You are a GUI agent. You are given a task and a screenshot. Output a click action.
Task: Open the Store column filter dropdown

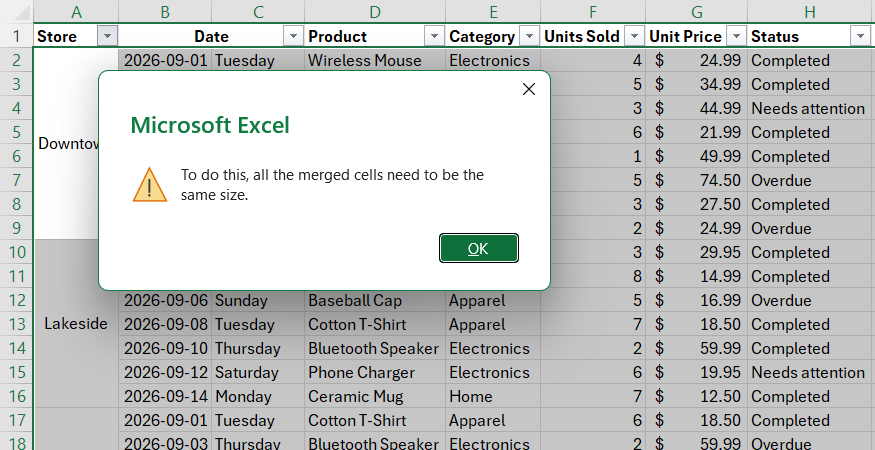click(x=107, y=36)
